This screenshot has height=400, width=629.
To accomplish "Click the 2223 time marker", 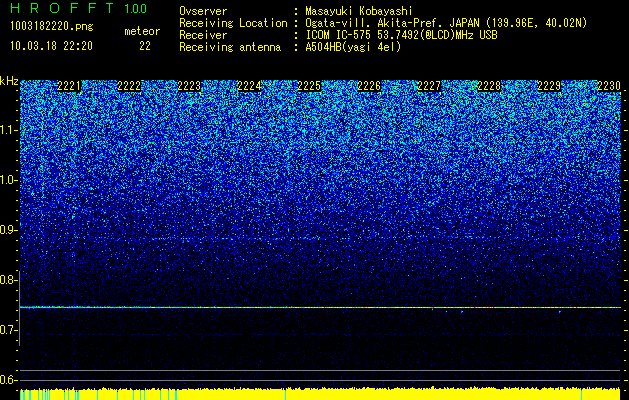I will pos(189,86).
